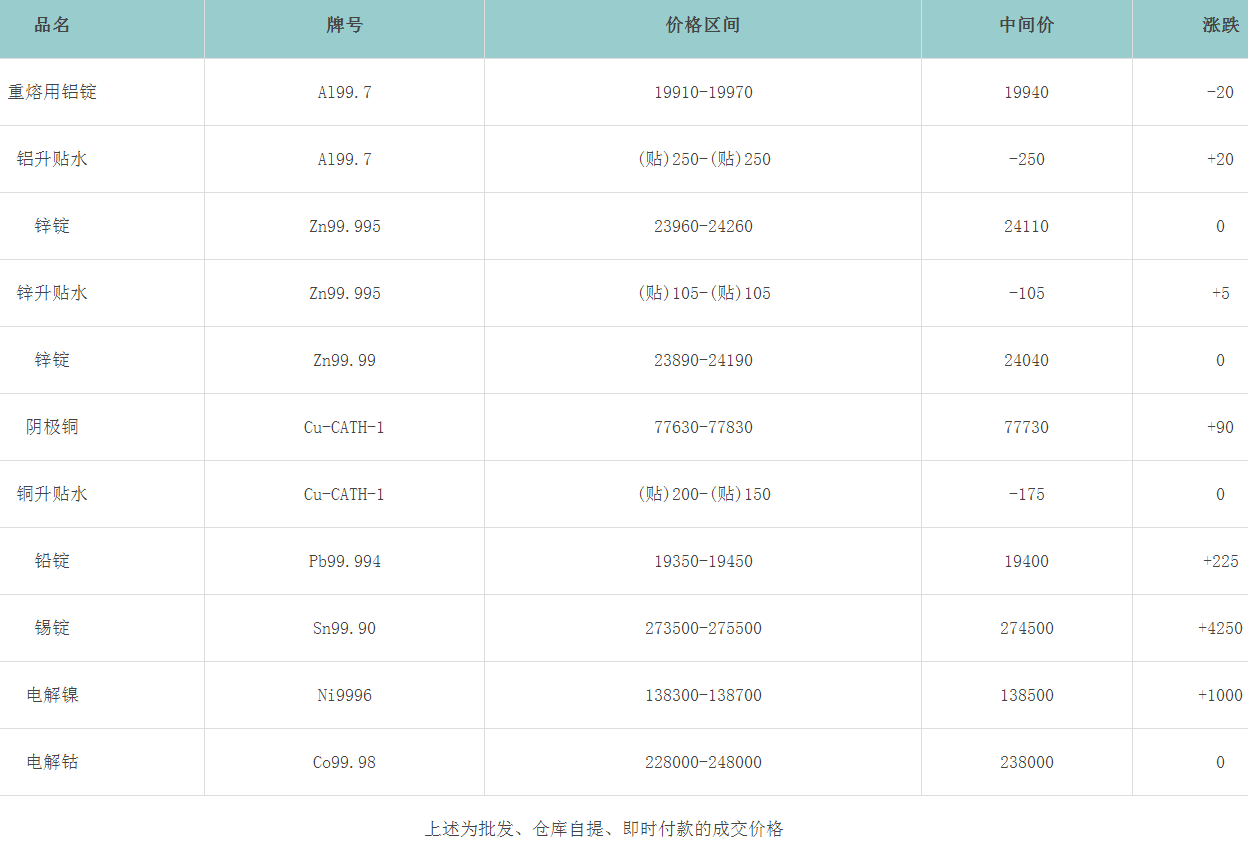Select the 铝升贴水 row name

point(52,159)
